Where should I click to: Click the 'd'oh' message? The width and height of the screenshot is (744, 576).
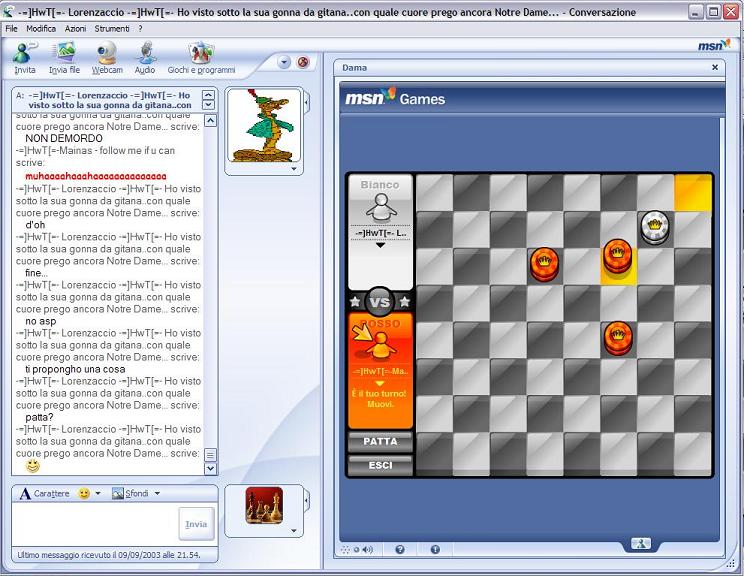[x=35, y=225]
